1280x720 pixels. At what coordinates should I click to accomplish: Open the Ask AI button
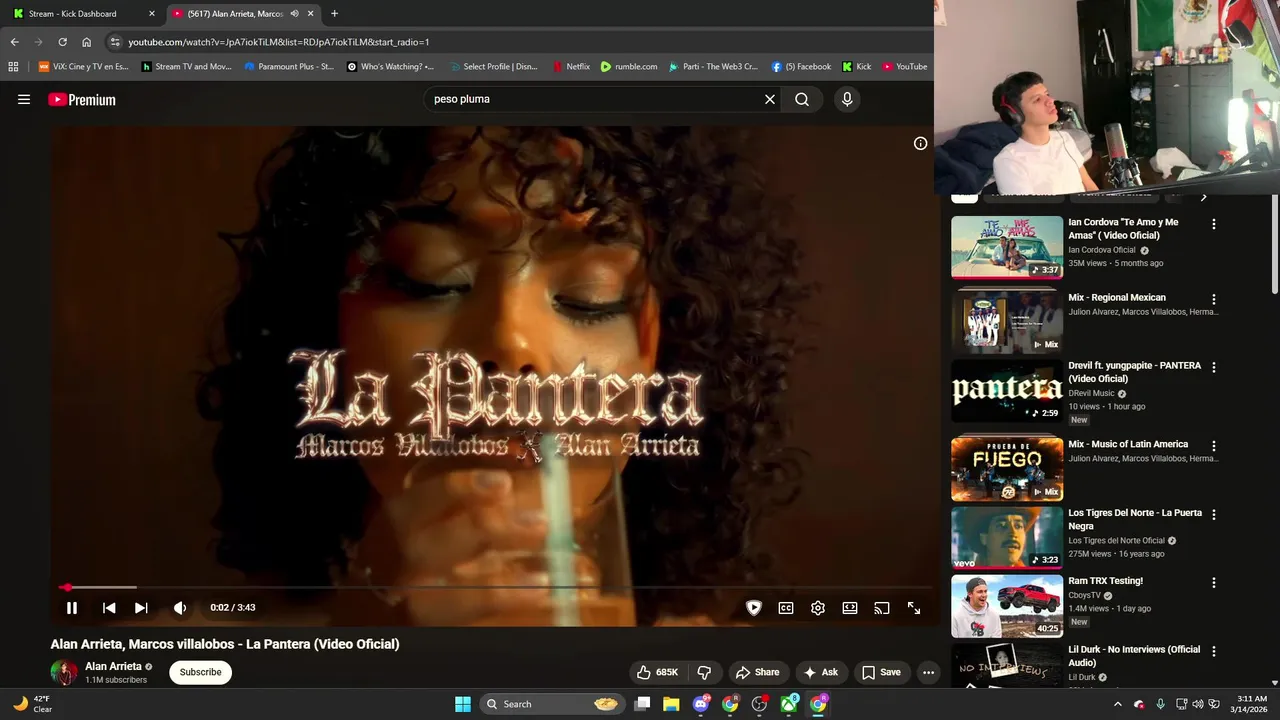pyautogui.click(x=820, y=672)
